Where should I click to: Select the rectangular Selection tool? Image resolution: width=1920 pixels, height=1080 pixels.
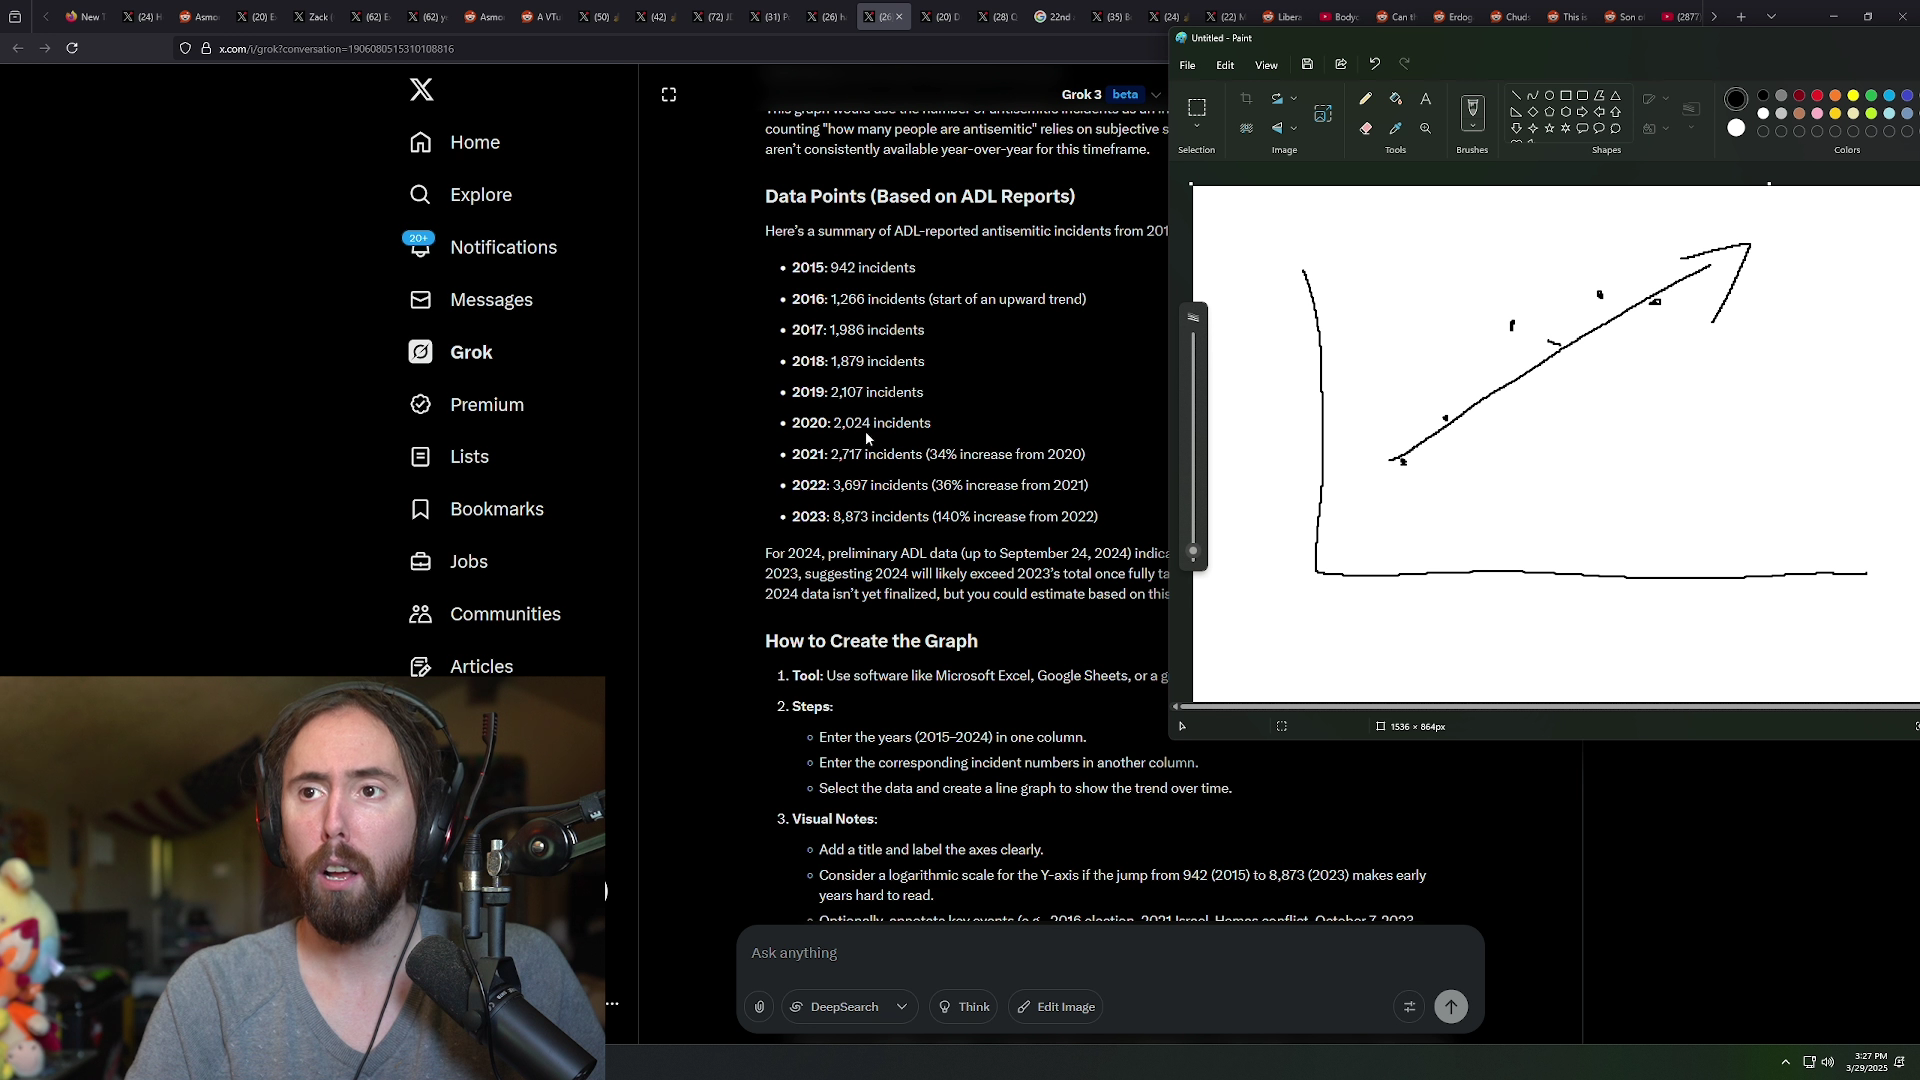pyautogui.click(x=1197, y=107)
